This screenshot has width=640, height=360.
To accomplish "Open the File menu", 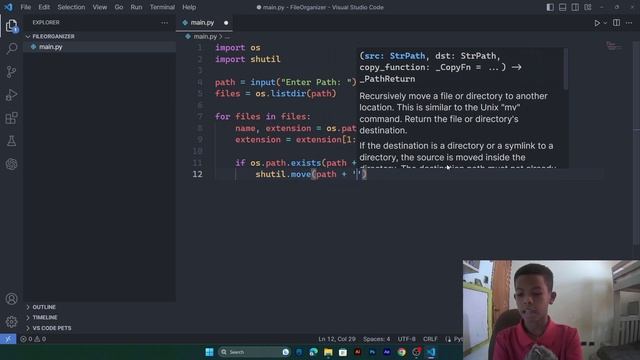I will pyautogui.click(x=26, y=7).
